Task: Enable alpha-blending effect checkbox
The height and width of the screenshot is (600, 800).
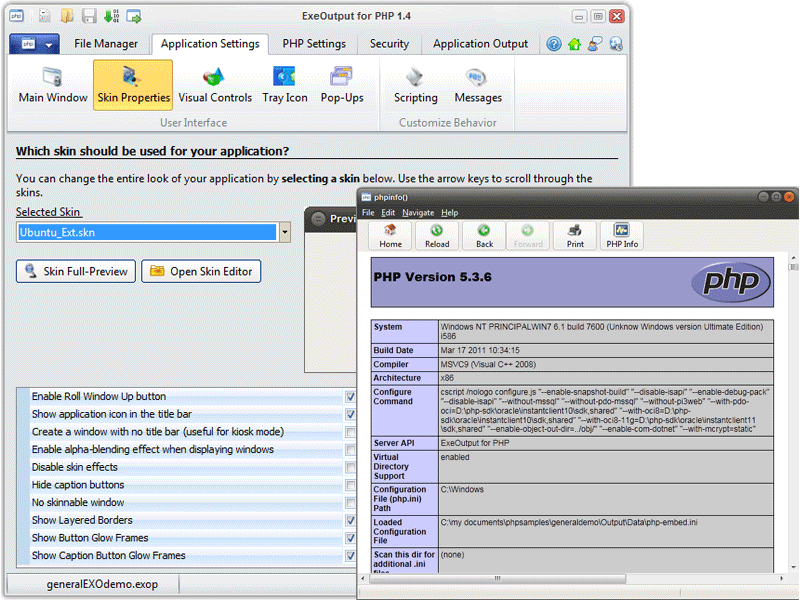Action: click(x=351, y=449)
